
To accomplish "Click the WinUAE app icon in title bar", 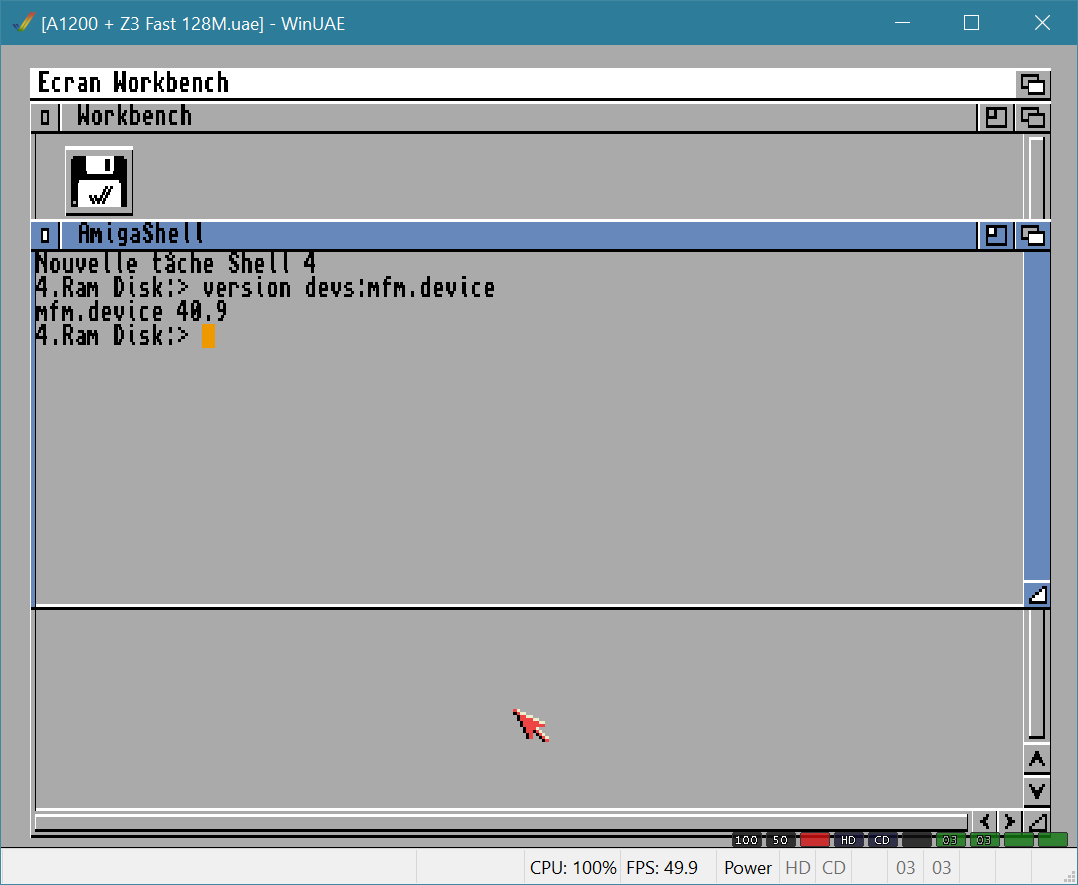I will click(23, 23).
